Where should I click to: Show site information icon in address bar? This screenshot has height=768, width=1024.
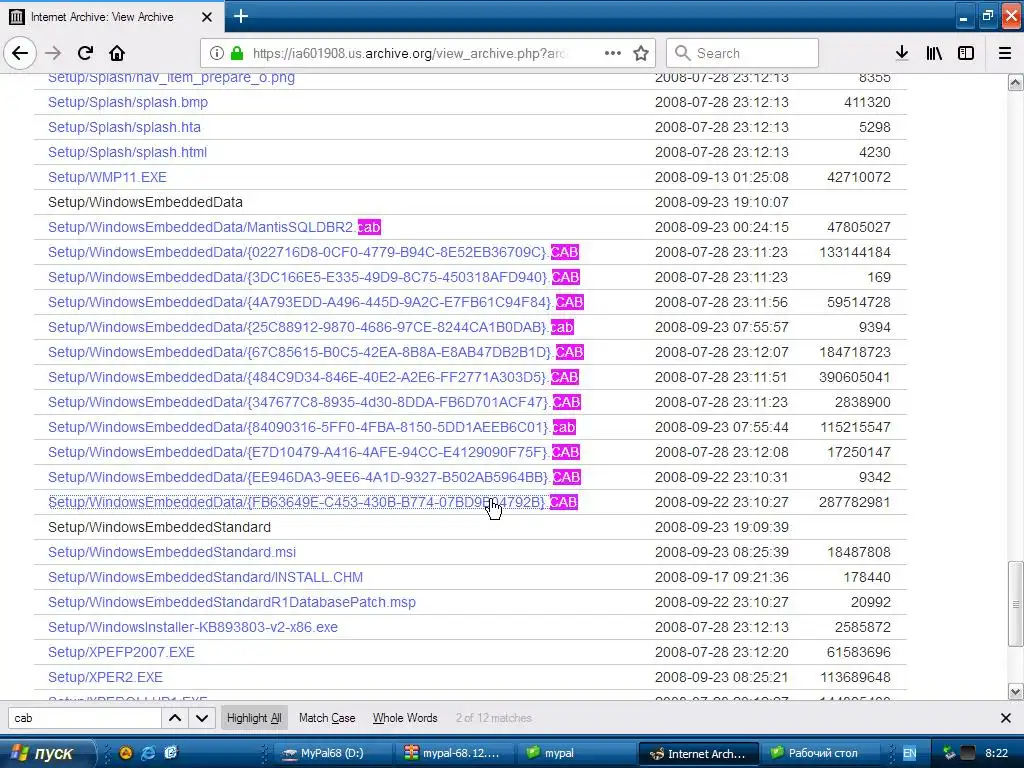click(x=216, y=53)
